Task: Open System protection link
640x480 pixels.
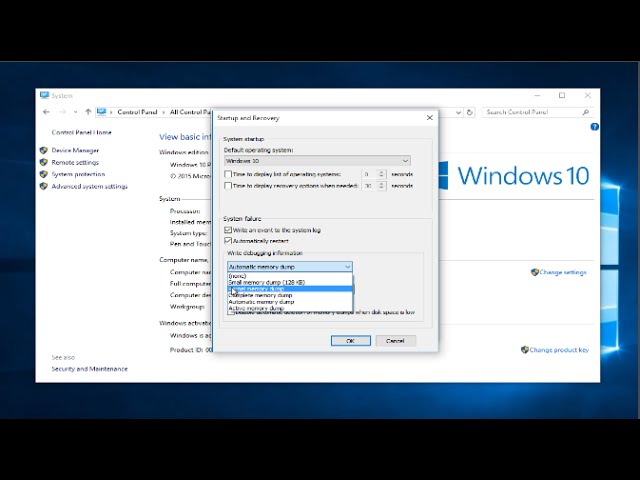Action: pos(78,174)
